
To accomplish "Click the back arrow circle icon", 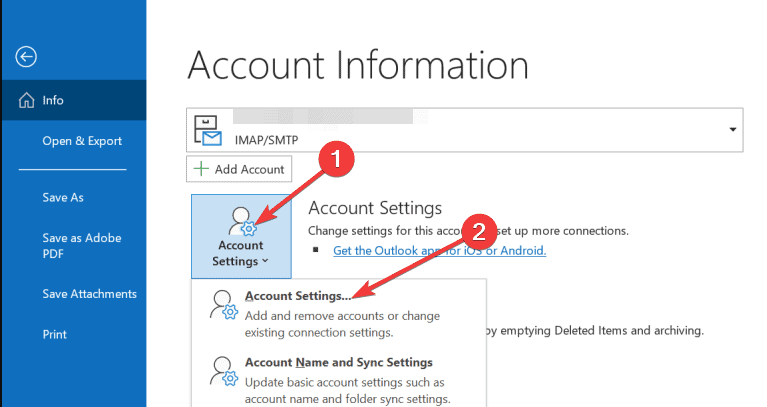I will [x=26, y=57].
